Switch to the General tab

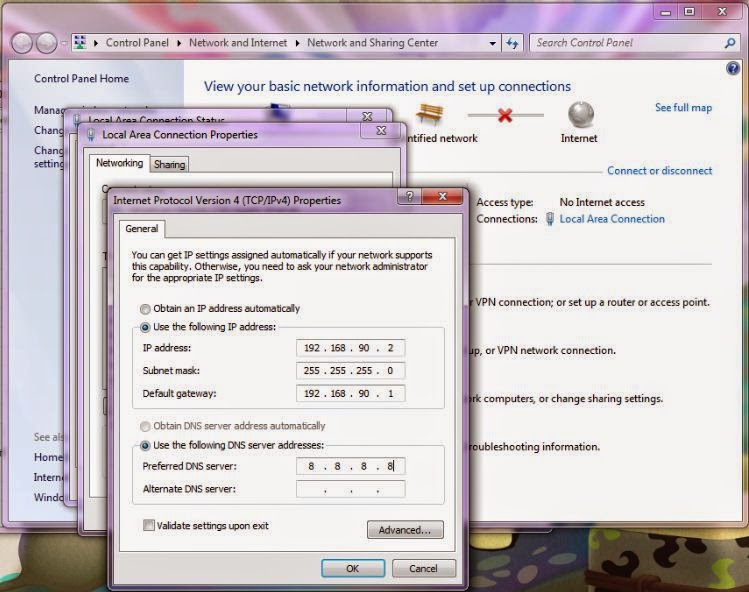pos(141,228)
